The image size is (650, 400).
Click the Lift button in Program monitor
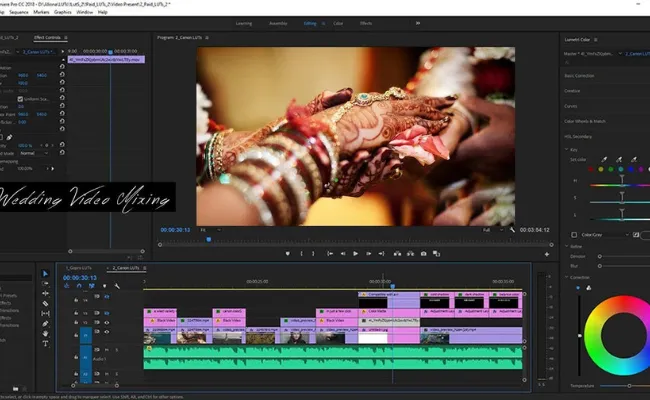397,254
